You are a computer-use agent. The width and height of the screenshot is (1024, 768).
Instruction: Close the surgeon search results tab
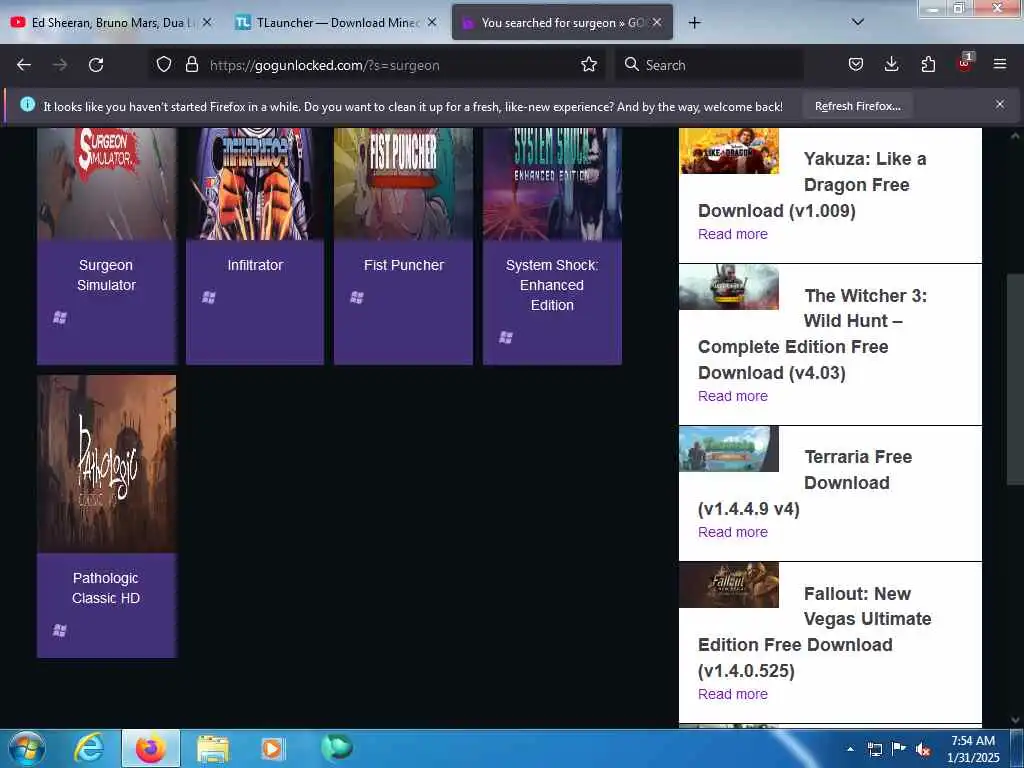coord(657,22)
